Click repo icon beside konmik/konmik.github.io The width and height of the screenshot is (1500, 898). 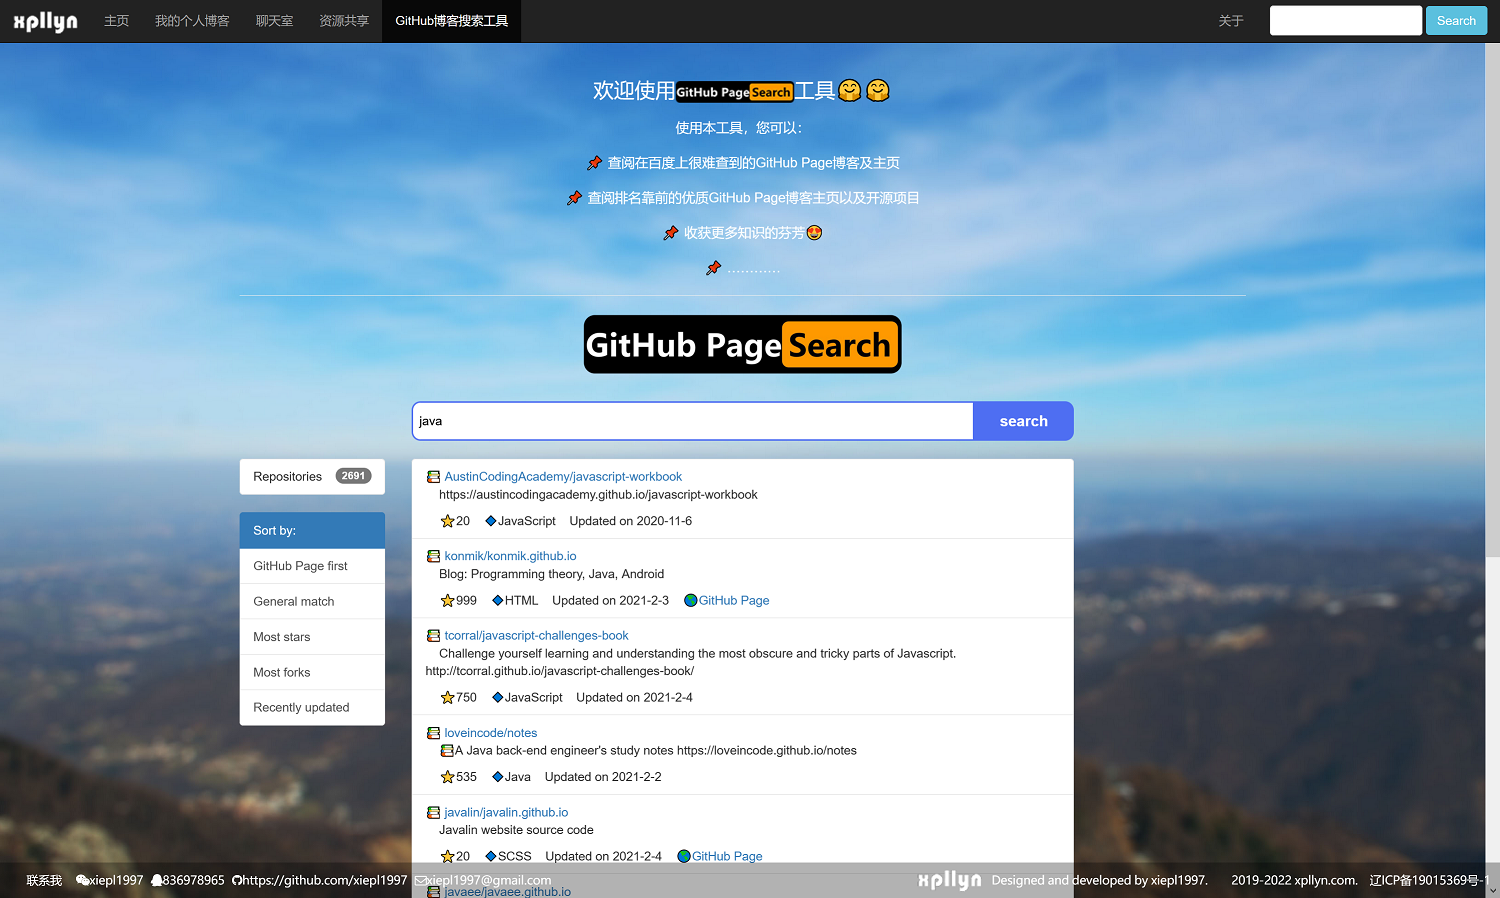[x=433, y=556]
